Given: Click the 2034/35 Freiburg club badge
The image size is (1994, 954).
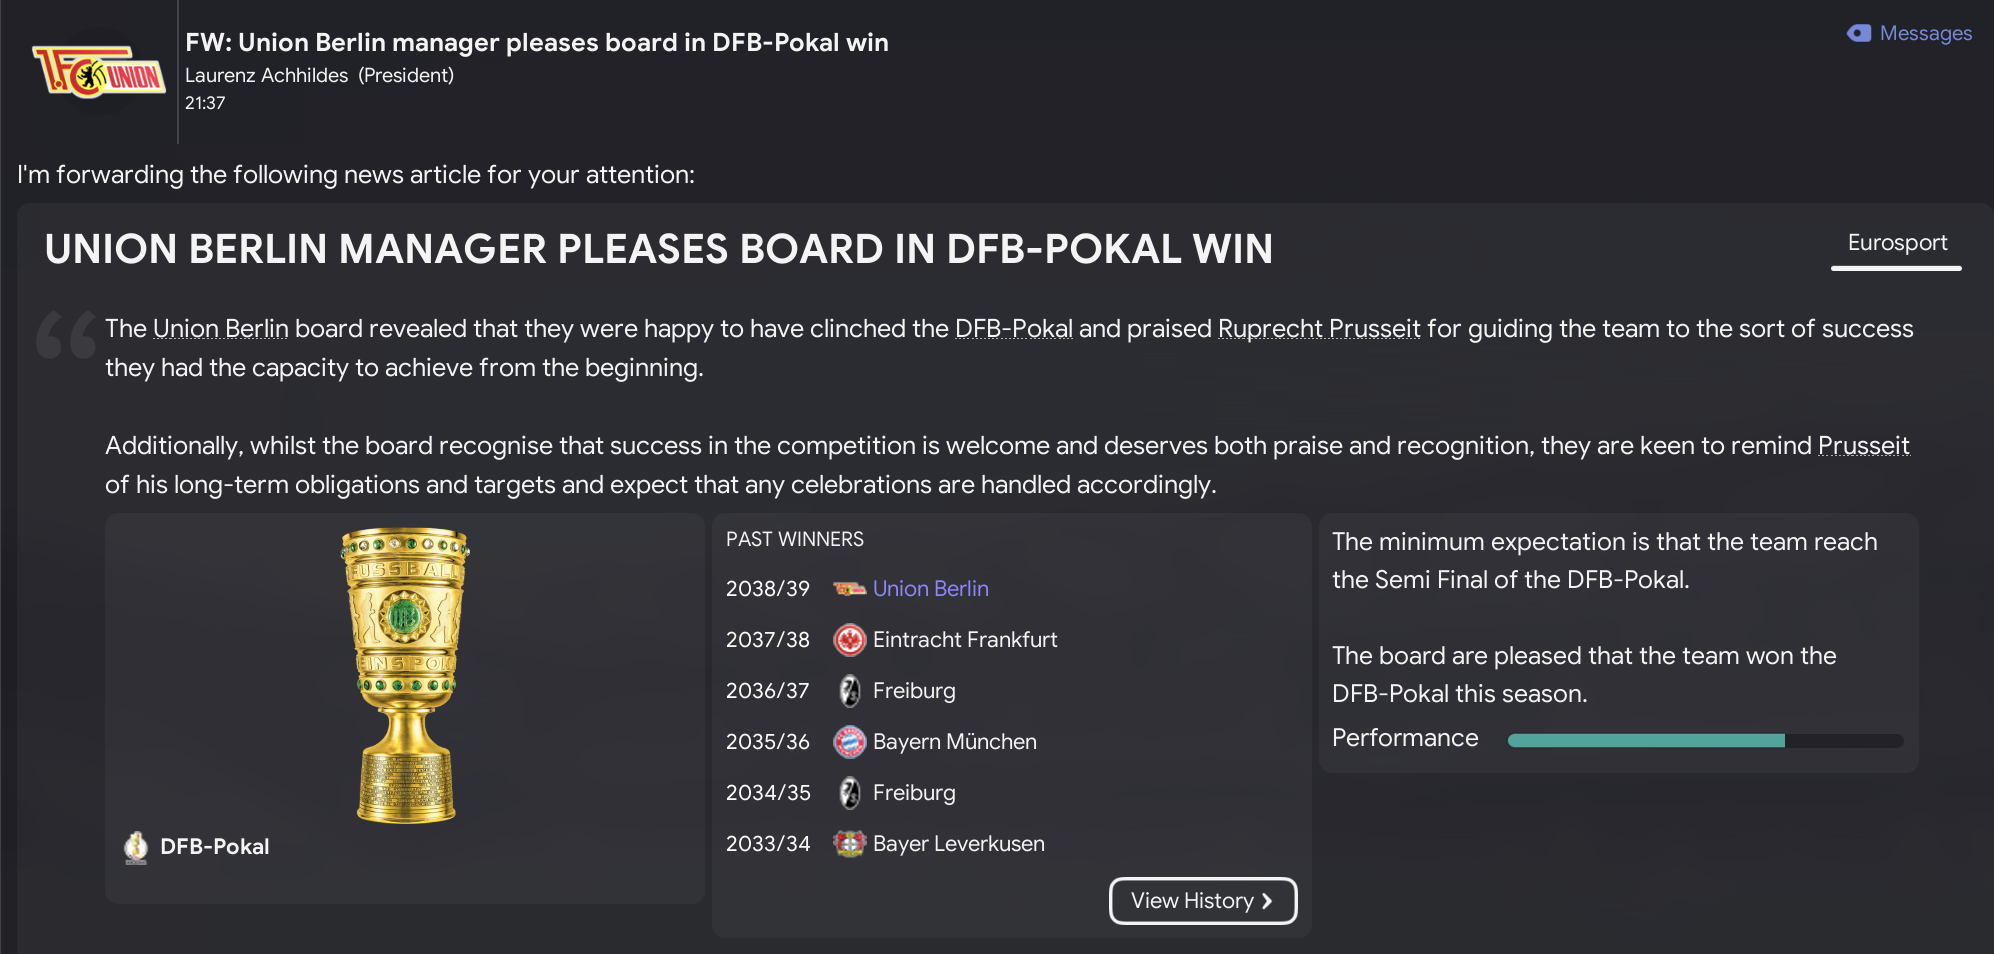Looking at the screenshot, I should (849, 793).
